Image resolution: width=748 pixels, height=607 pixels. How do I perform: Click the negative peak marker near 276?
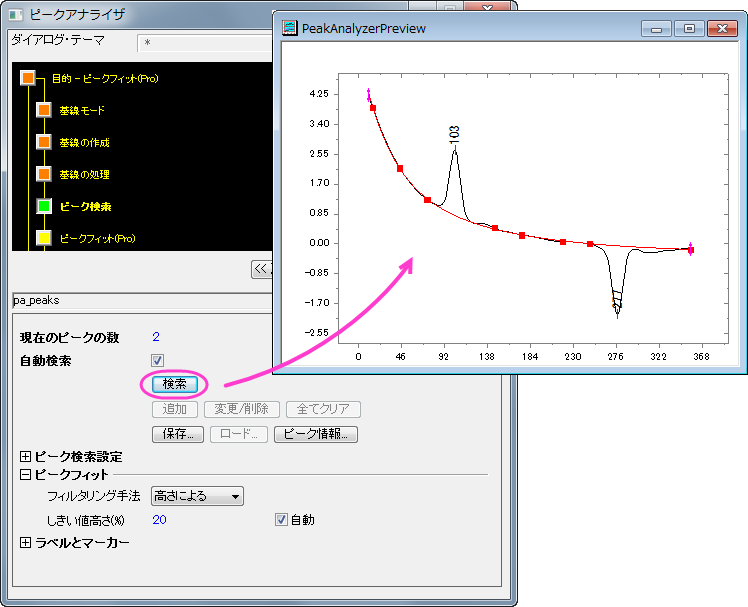click(617, 314)
